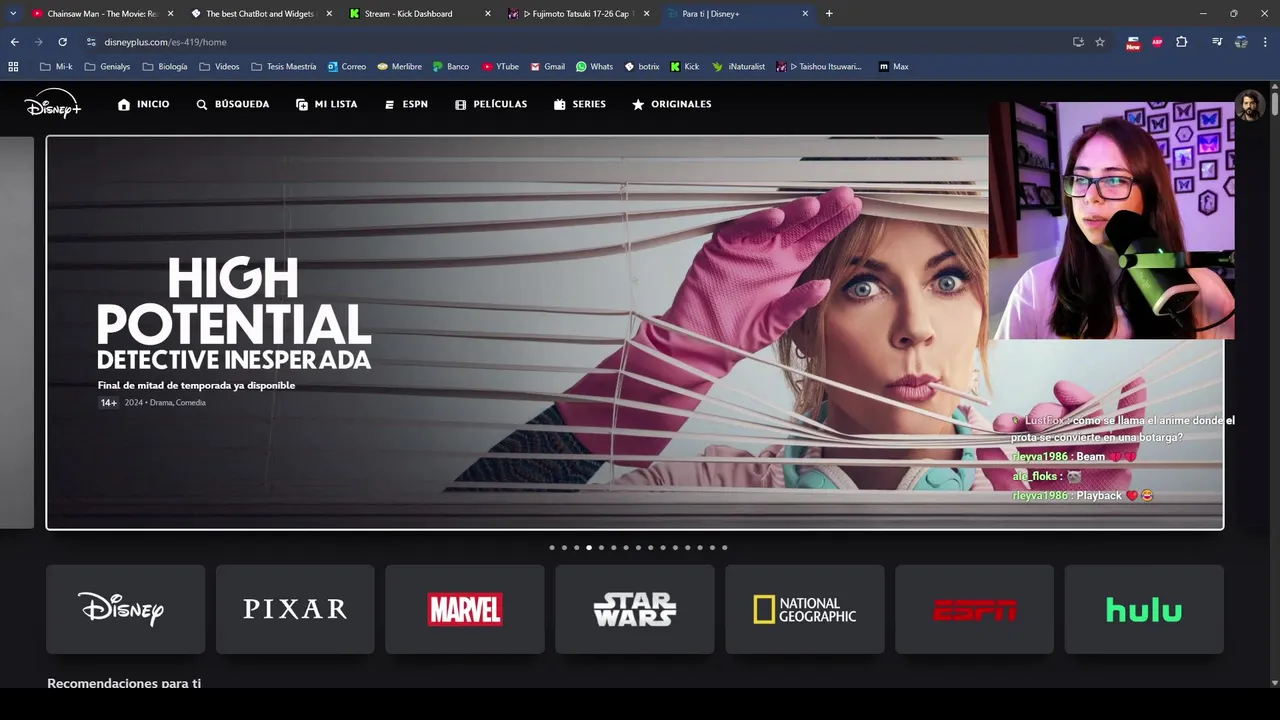Open SERIES section
This screenshot has height=720, width=1280.
(x=580, y=104)
